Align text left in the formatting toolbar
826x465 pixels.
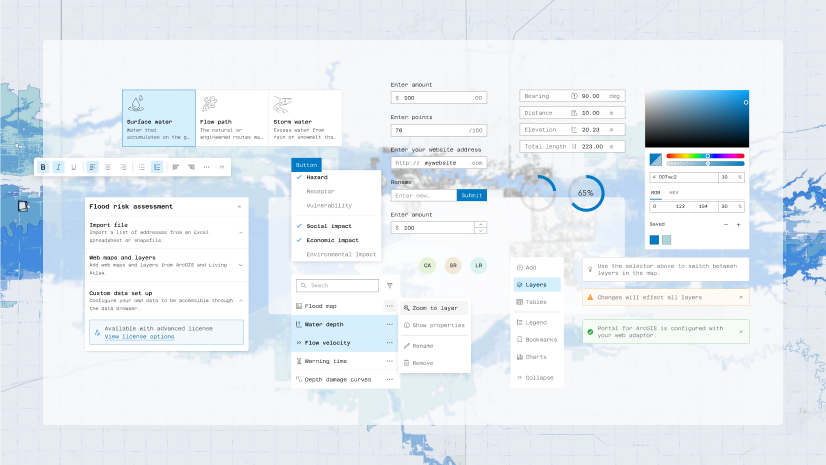92,167
